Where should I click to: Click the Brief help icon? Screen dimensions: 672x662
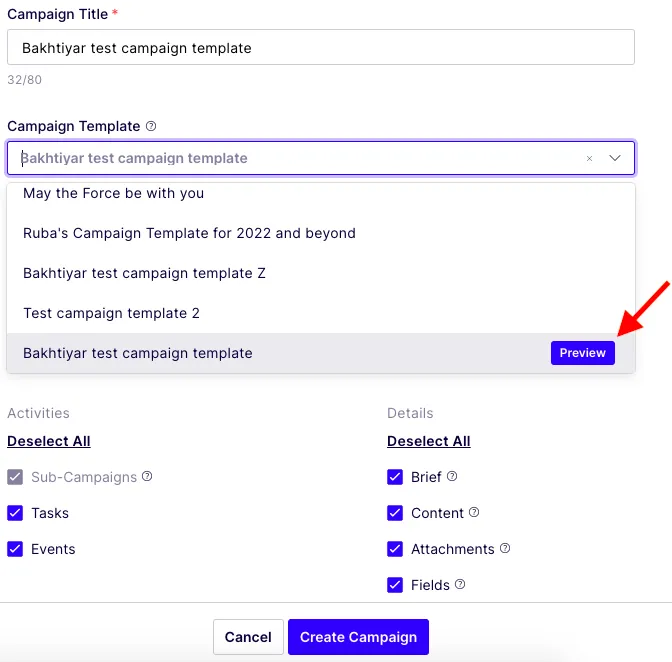pos(452,476)
